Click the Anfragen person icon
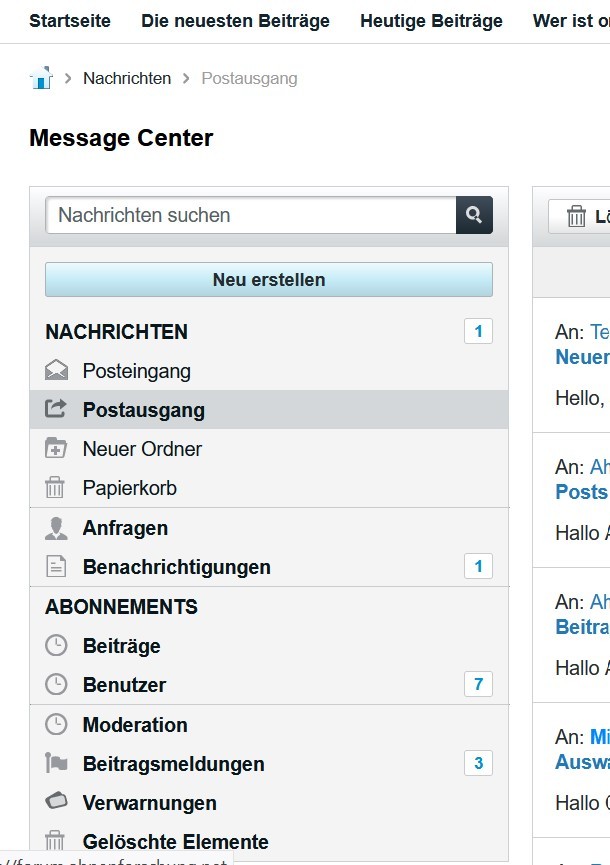 pos(57,528)
